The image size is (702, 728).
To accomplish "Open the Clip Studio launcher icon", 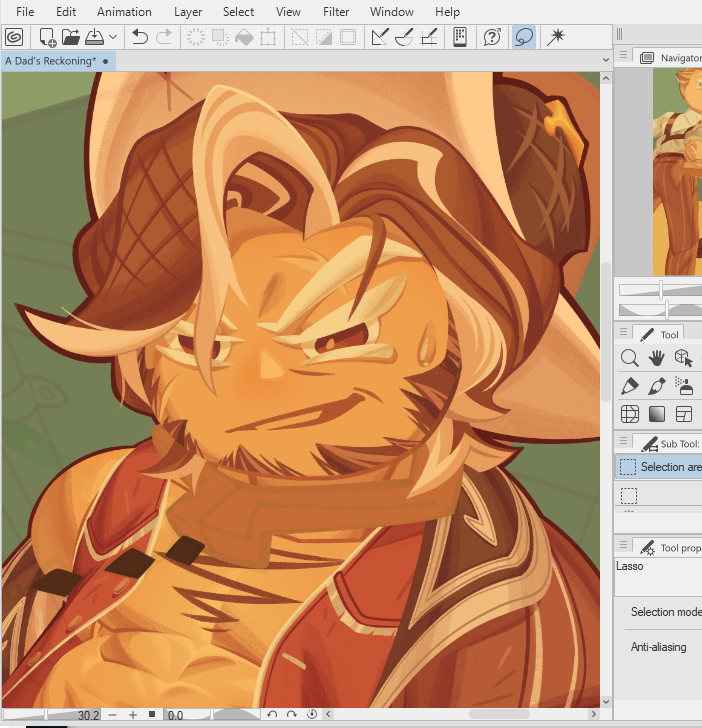I will [14, 37].
